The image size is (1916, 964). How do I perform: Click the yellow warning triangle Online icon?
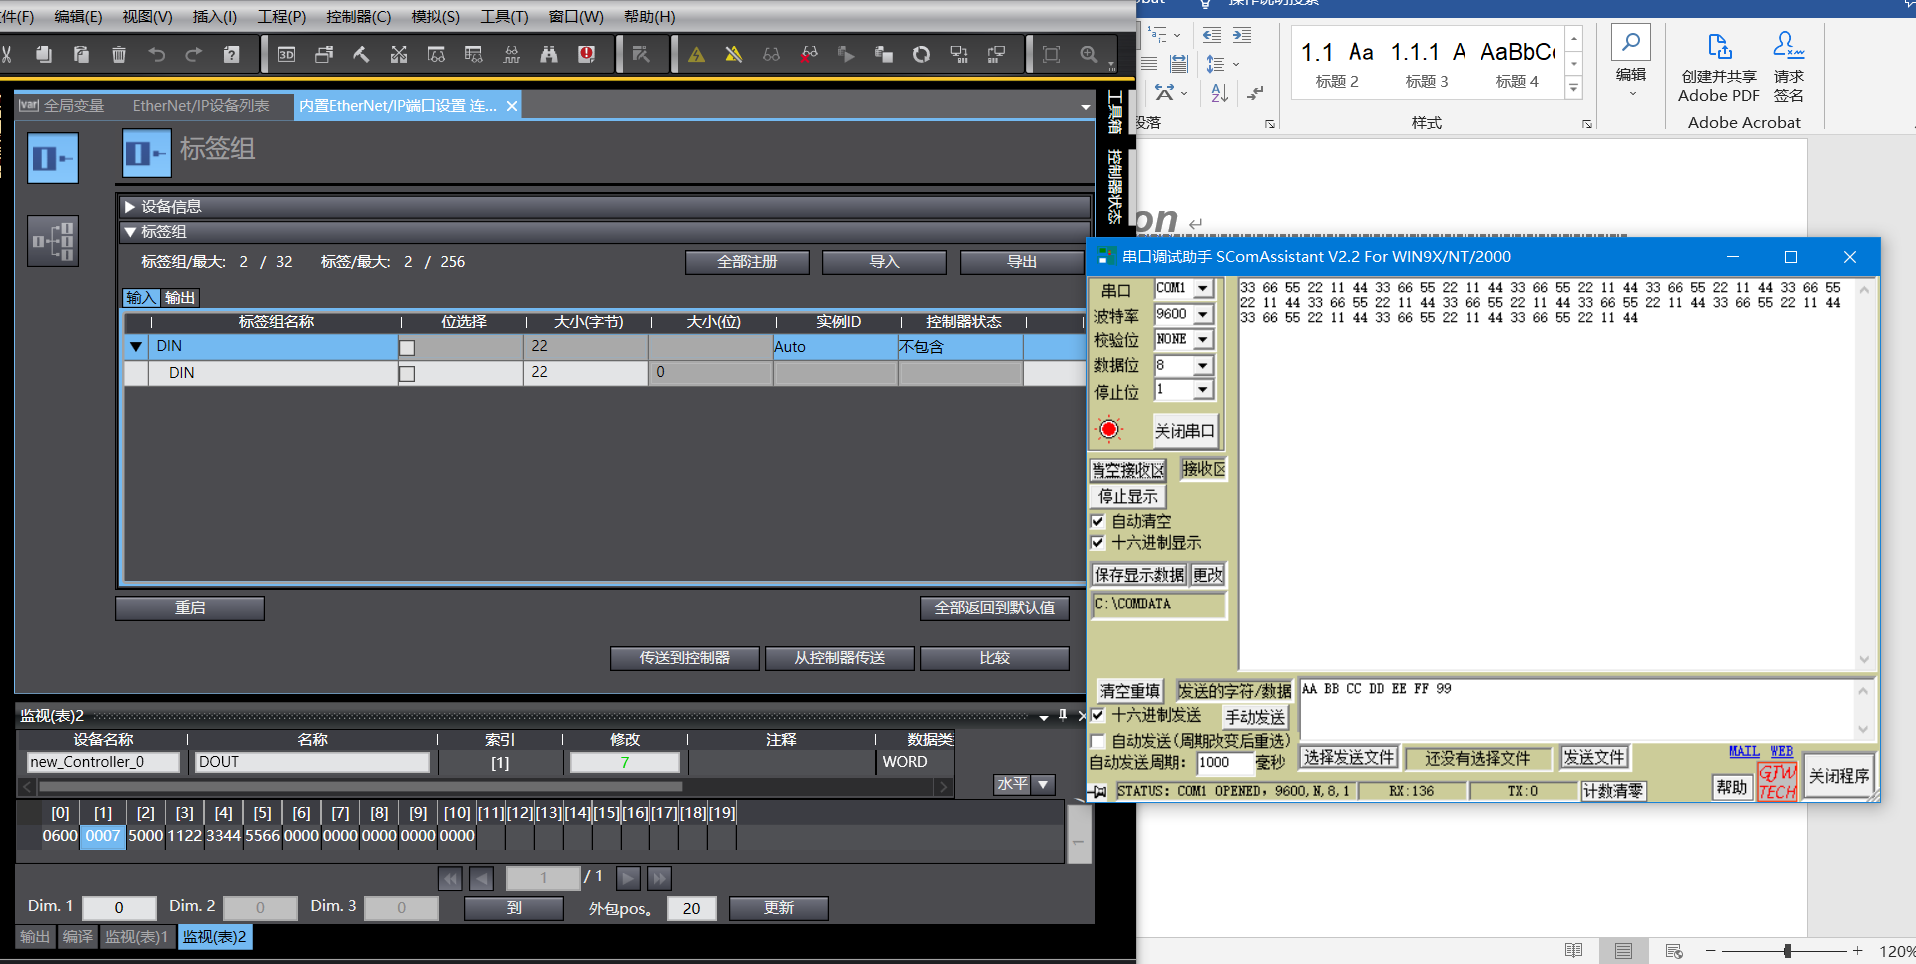point(697,54)
